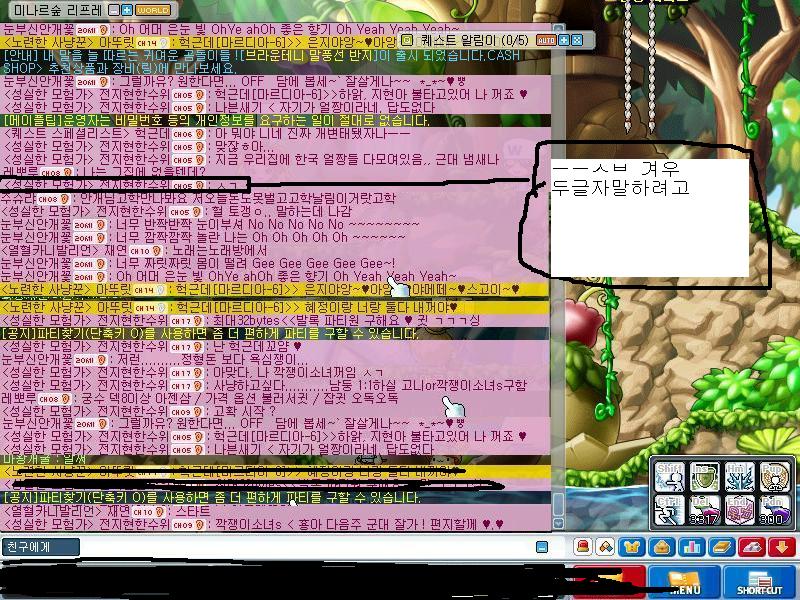Click the chat megaphone item icon
The height and width of the screenshot is (600, 800).
[606, 547]
